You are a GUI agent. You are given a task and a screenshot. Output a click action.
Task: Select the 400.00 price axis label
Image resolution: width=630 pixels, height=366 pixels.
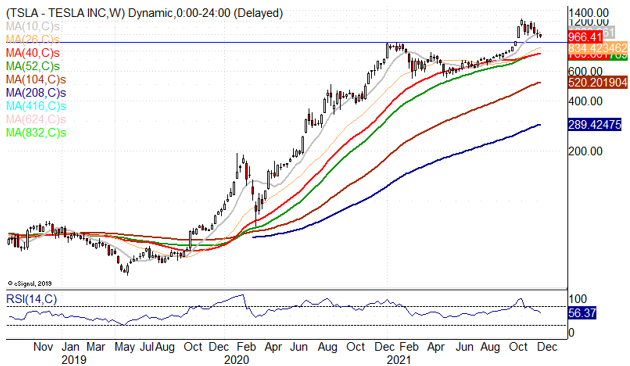click(585, 101)
